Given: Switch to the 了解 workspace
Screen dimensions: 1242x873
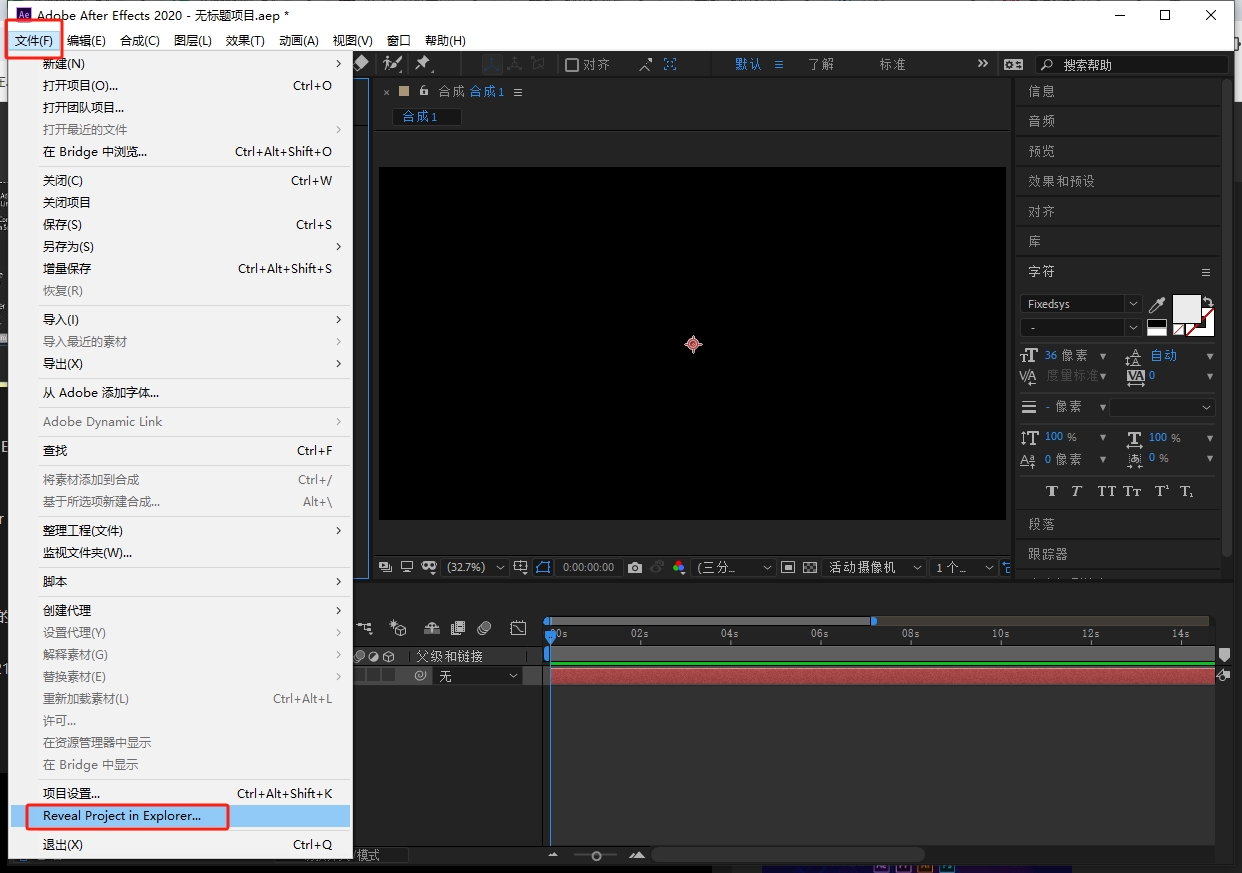Looking at the screenshot, I should point(820,64).
